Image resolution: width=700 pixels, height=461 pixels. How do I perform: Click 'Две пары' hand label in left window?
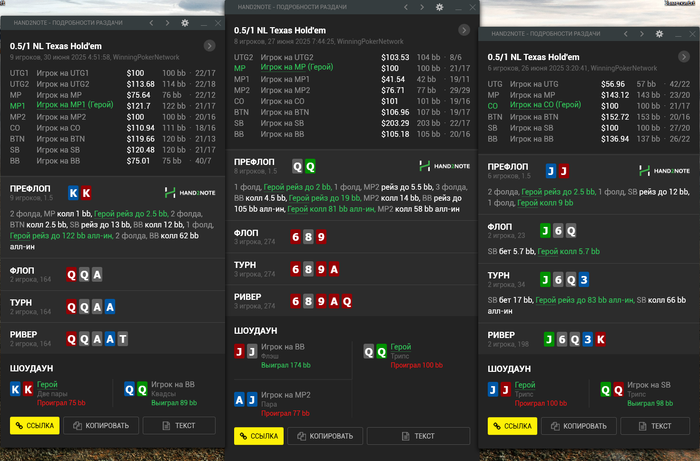click(x=52, y=394)
